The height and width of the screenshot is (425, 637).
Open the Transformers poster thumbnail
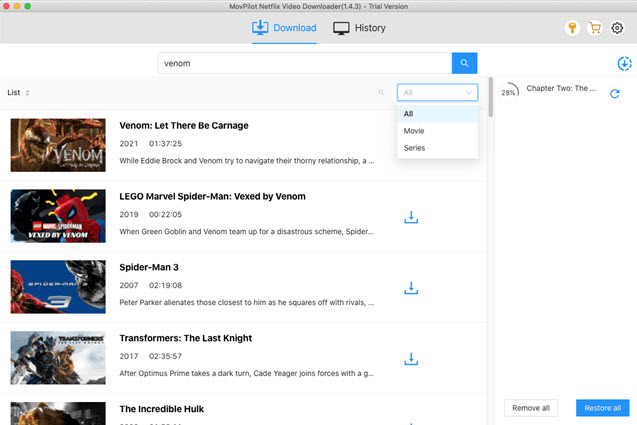[x=58, y=358]
